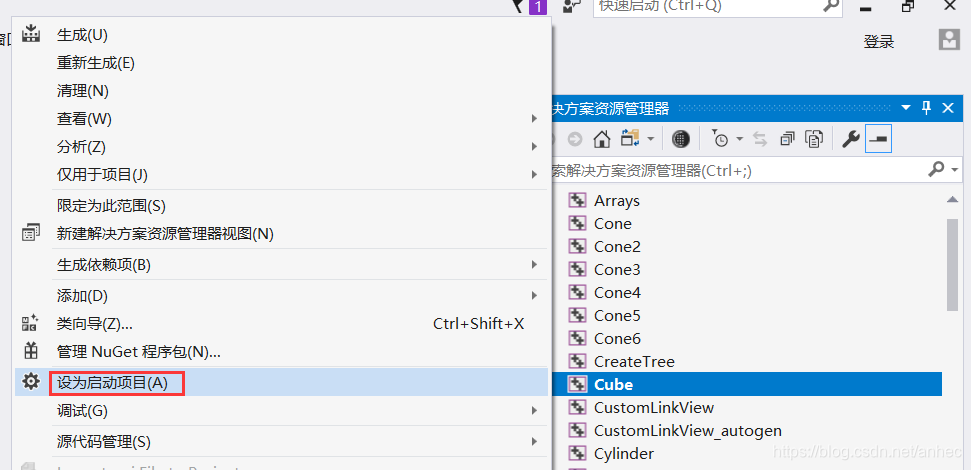971x470 pixels.
Task: Open the Solution Explorer window position dropdown
Action: pos(906,108)
